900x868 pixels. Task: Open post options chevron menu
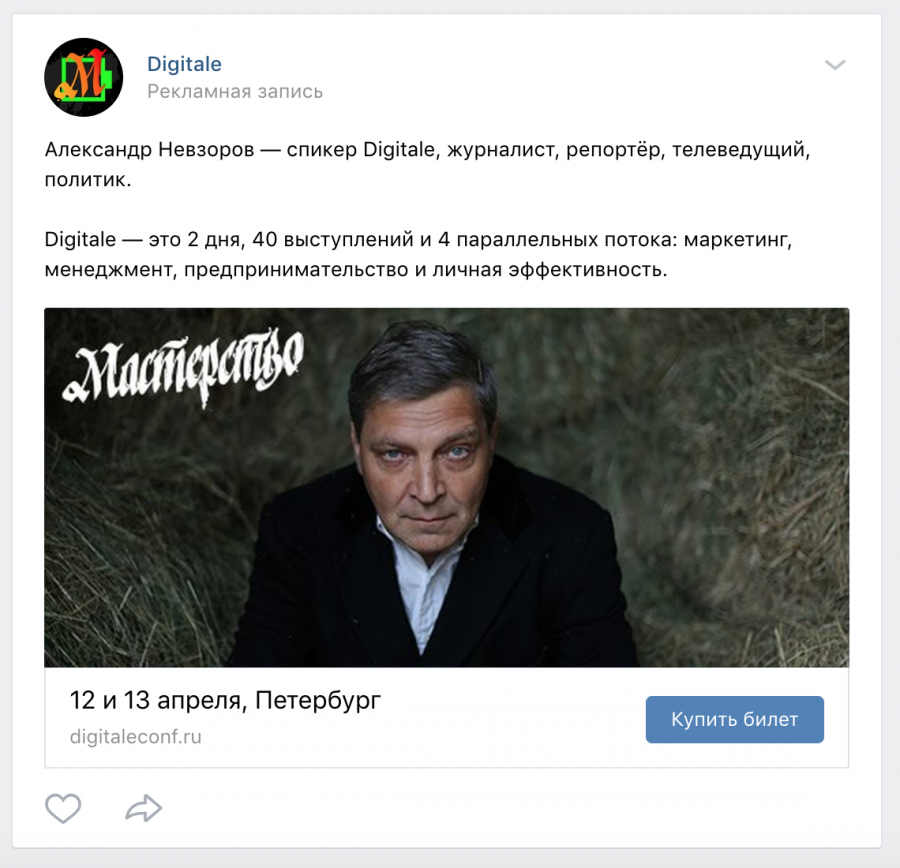[835, 65]
